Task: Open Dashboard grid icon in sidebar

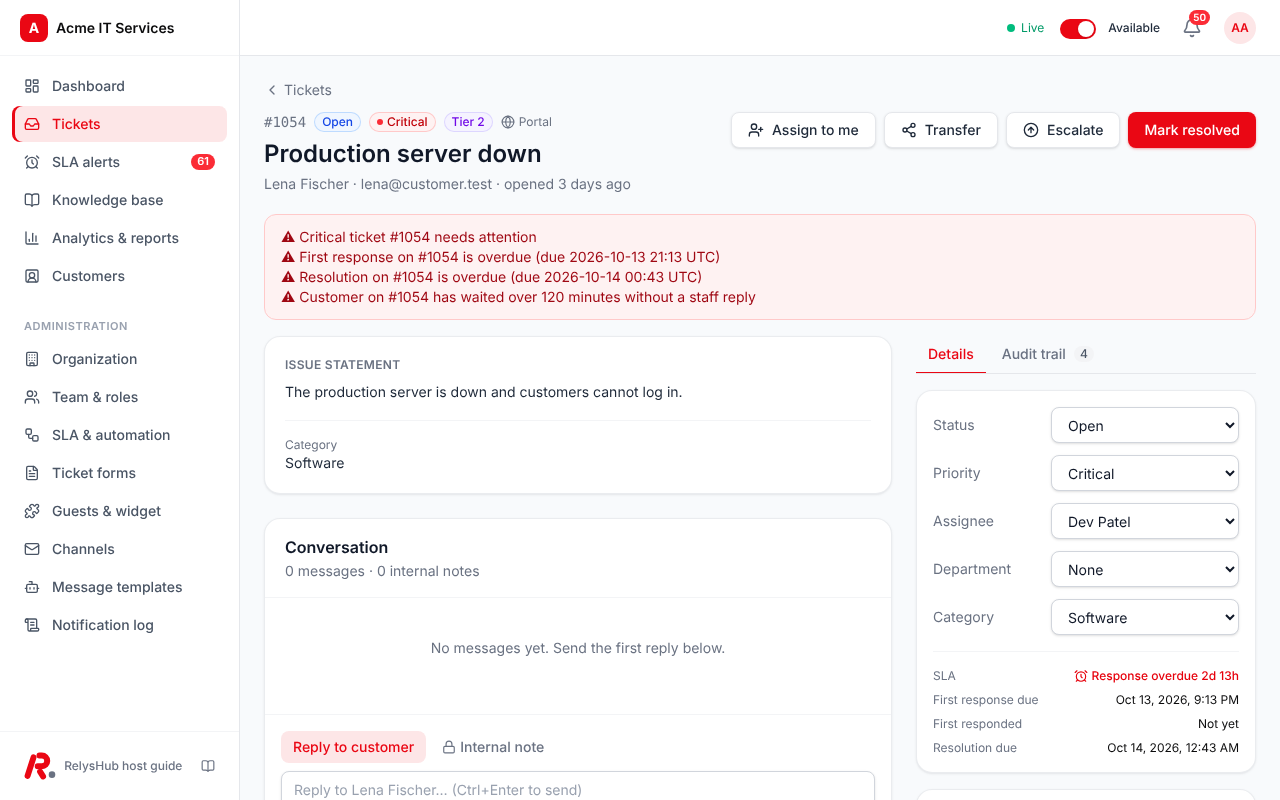Action: pos(32,86)
